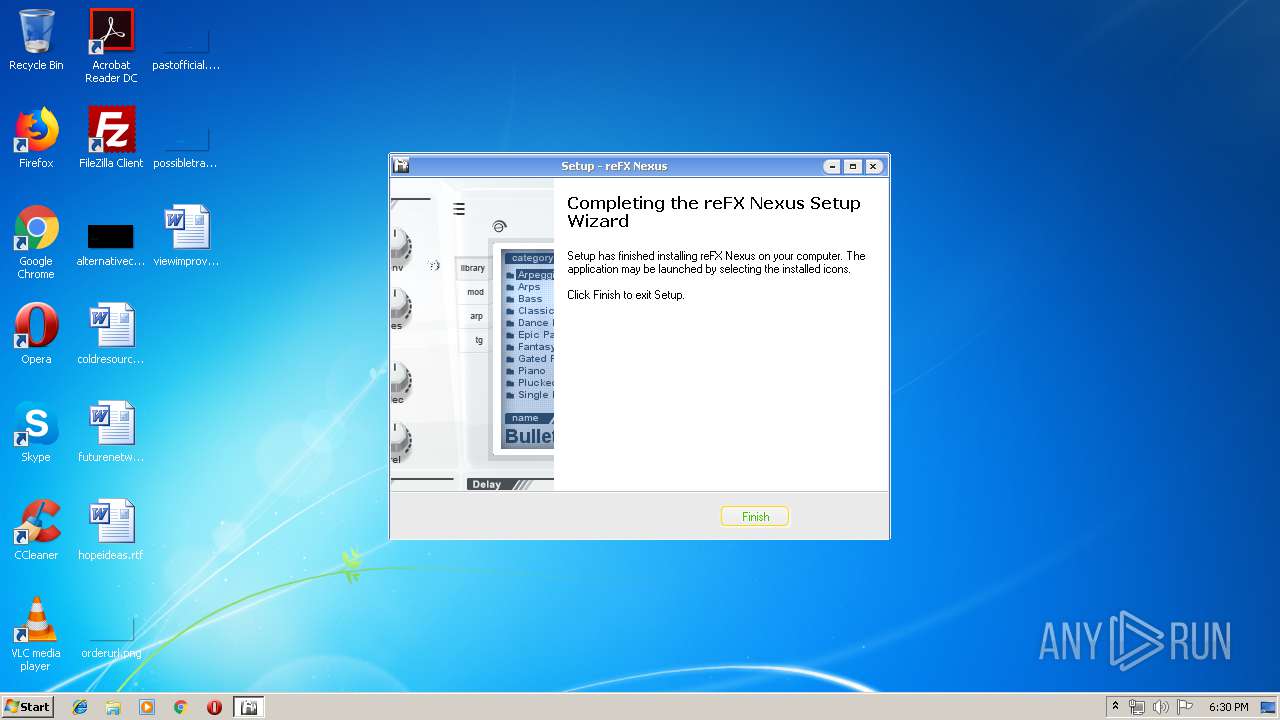Open the Skype desktop shortcut

coord(36,432)
